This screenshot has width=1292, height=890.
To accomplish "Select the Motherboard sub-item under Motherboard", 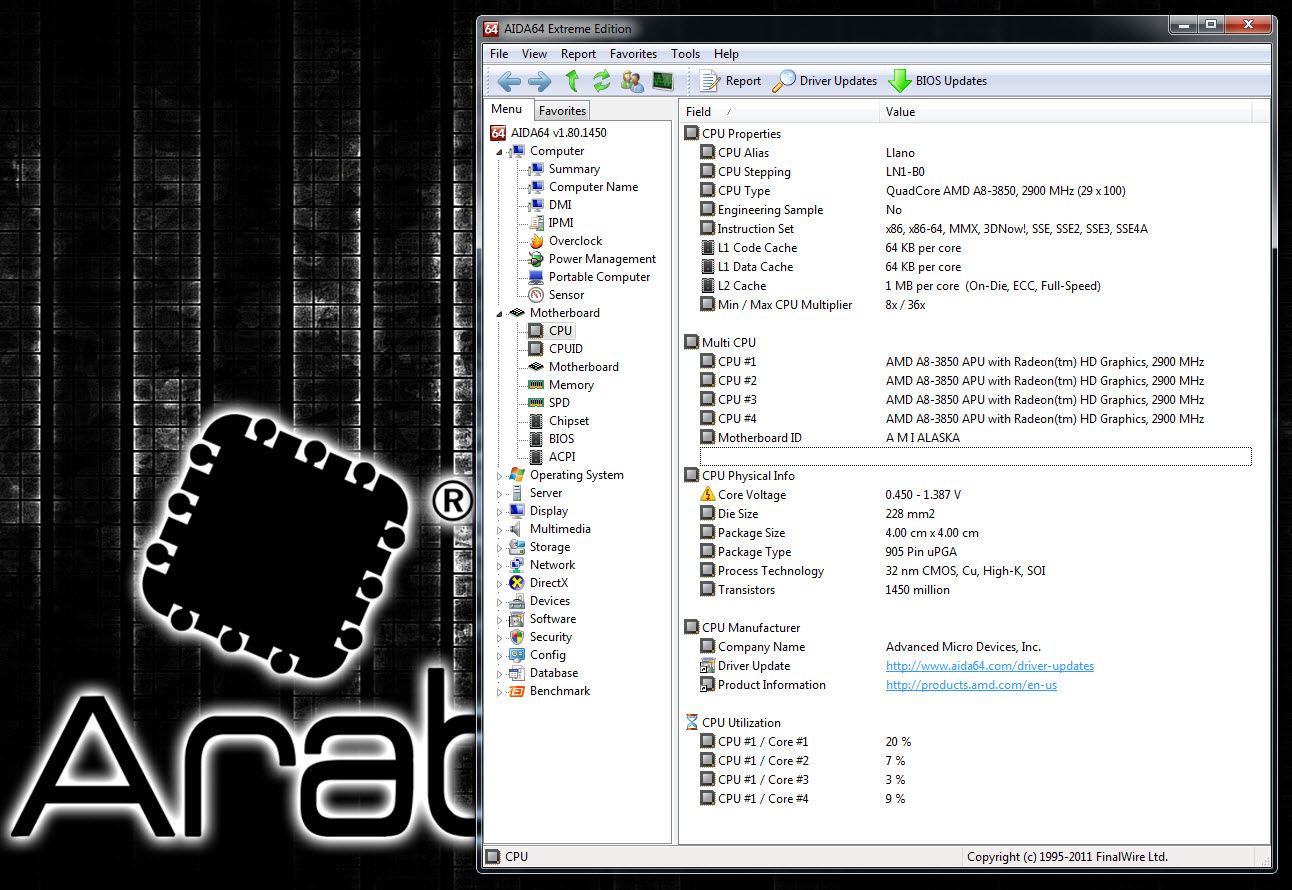I will click(x=583, y=367).
